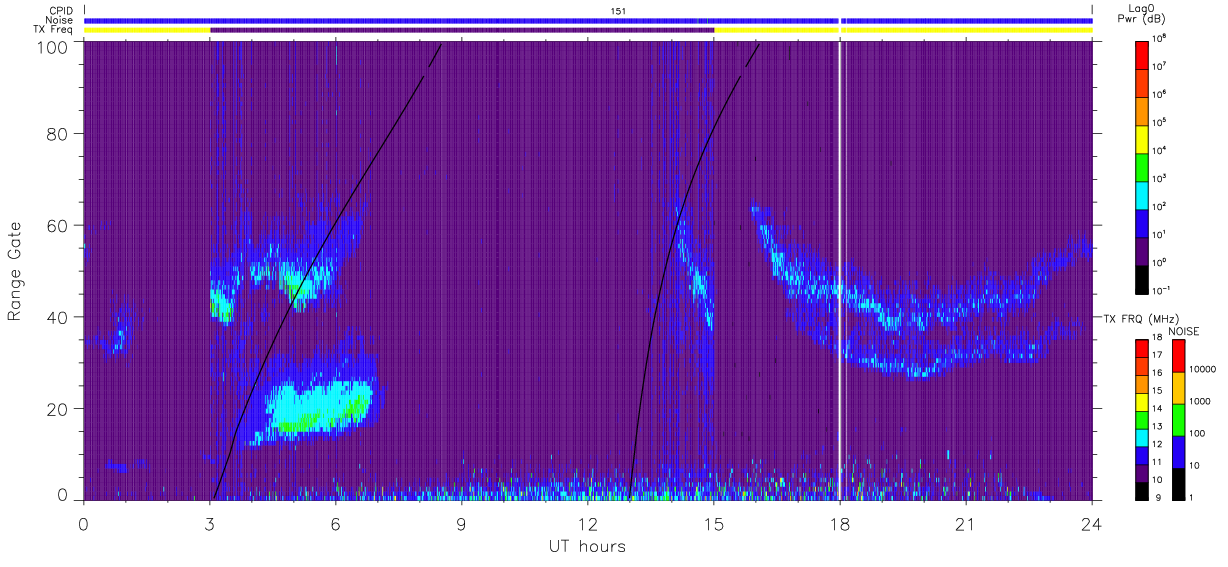Click the 40 tick label on Range Gate axis
The height and width of the screenshot is (567, 1228).
[x=58, y=317]
